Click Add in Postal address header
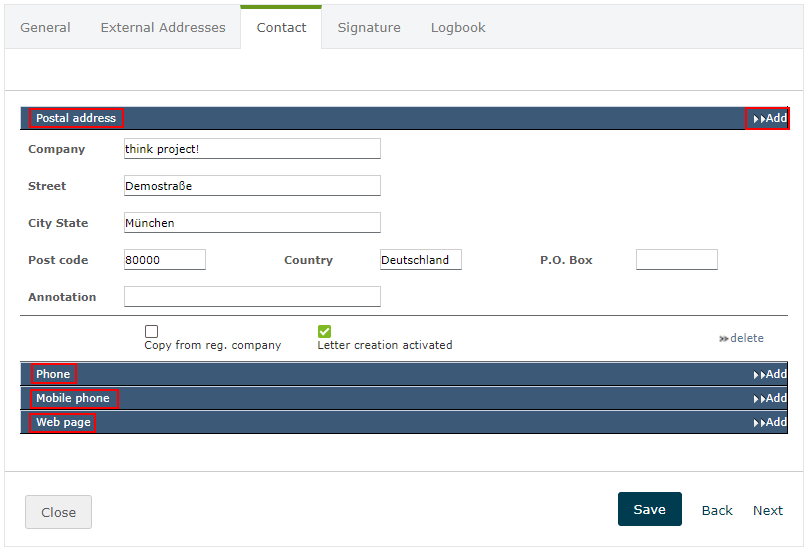Screen dimensions: 808x554 (x=770, y=118)
